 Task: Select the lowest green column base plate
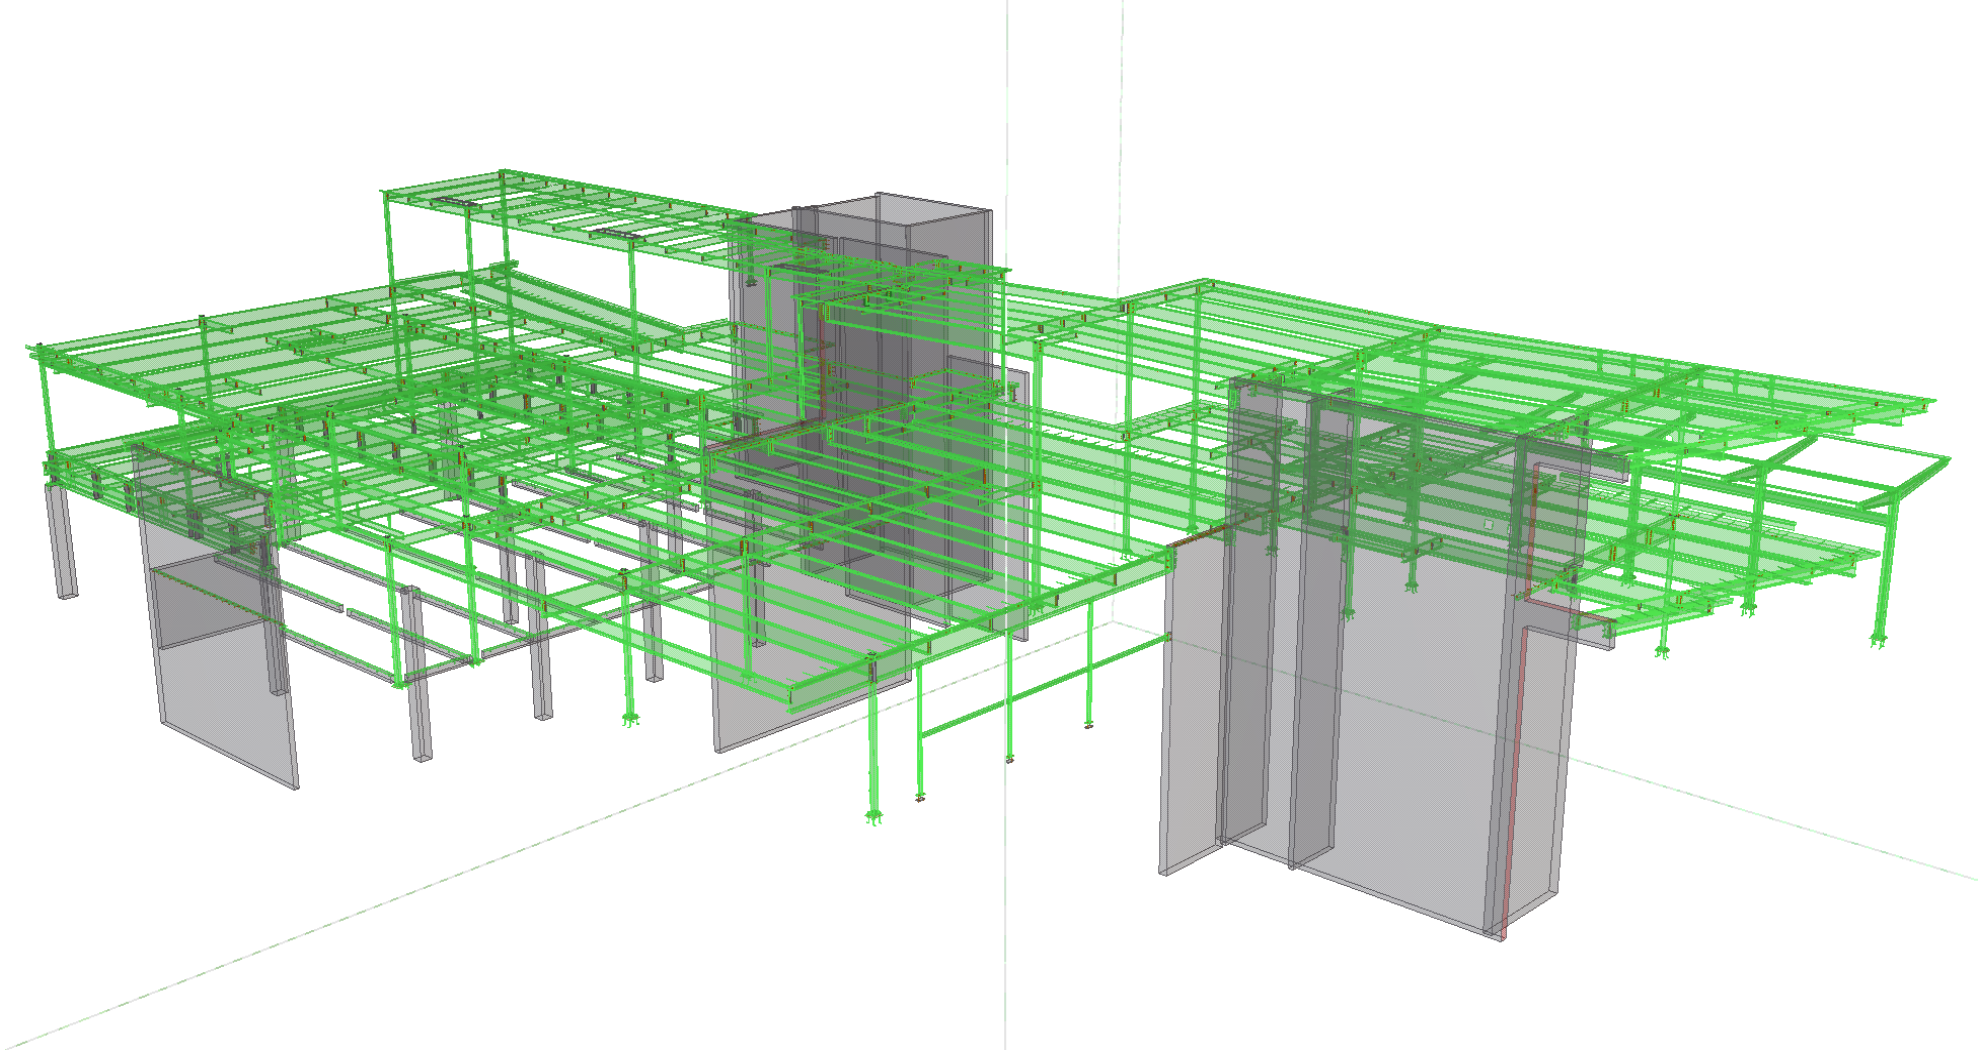(x=874, y=818)
